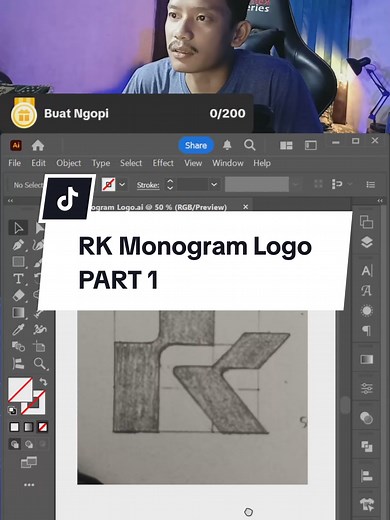Open the File menu
The width and height of the screenshot is (390, 520).
(x=14, y=163)
